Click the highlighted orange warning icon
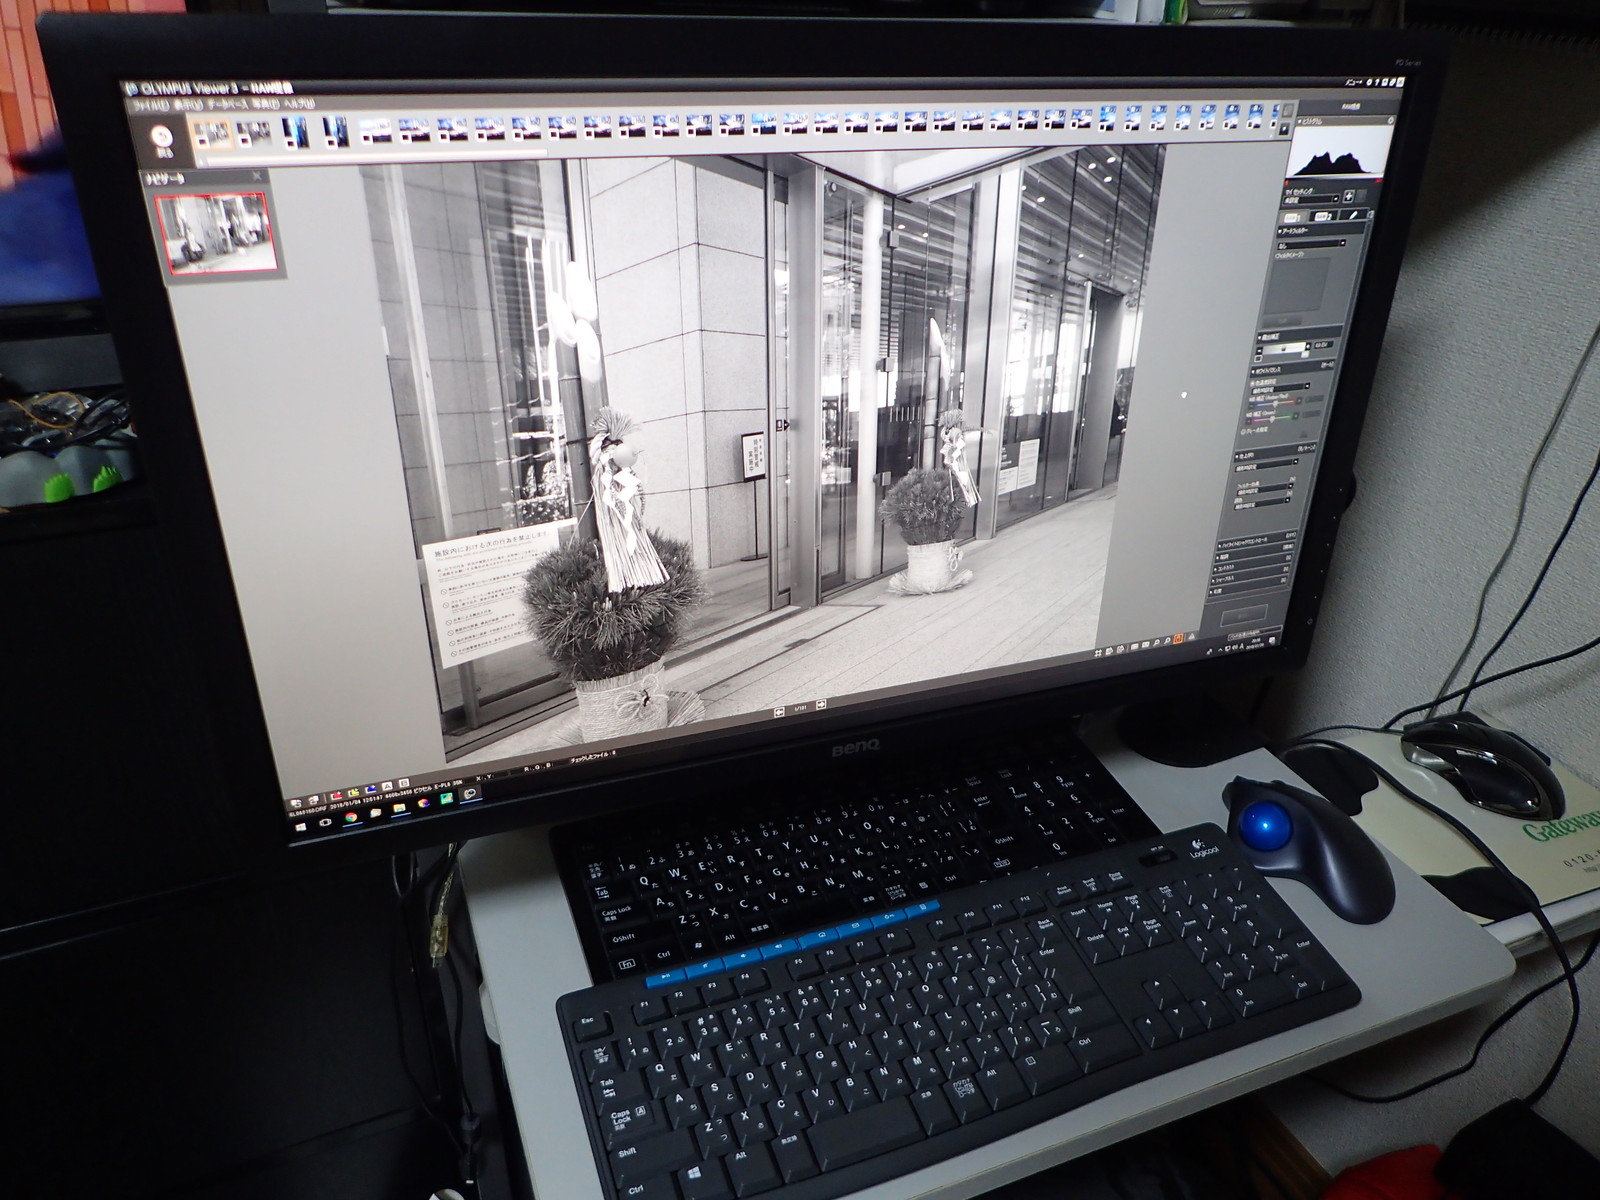This screenshot has height=1200, width=1600. (x=1180, y=638)
